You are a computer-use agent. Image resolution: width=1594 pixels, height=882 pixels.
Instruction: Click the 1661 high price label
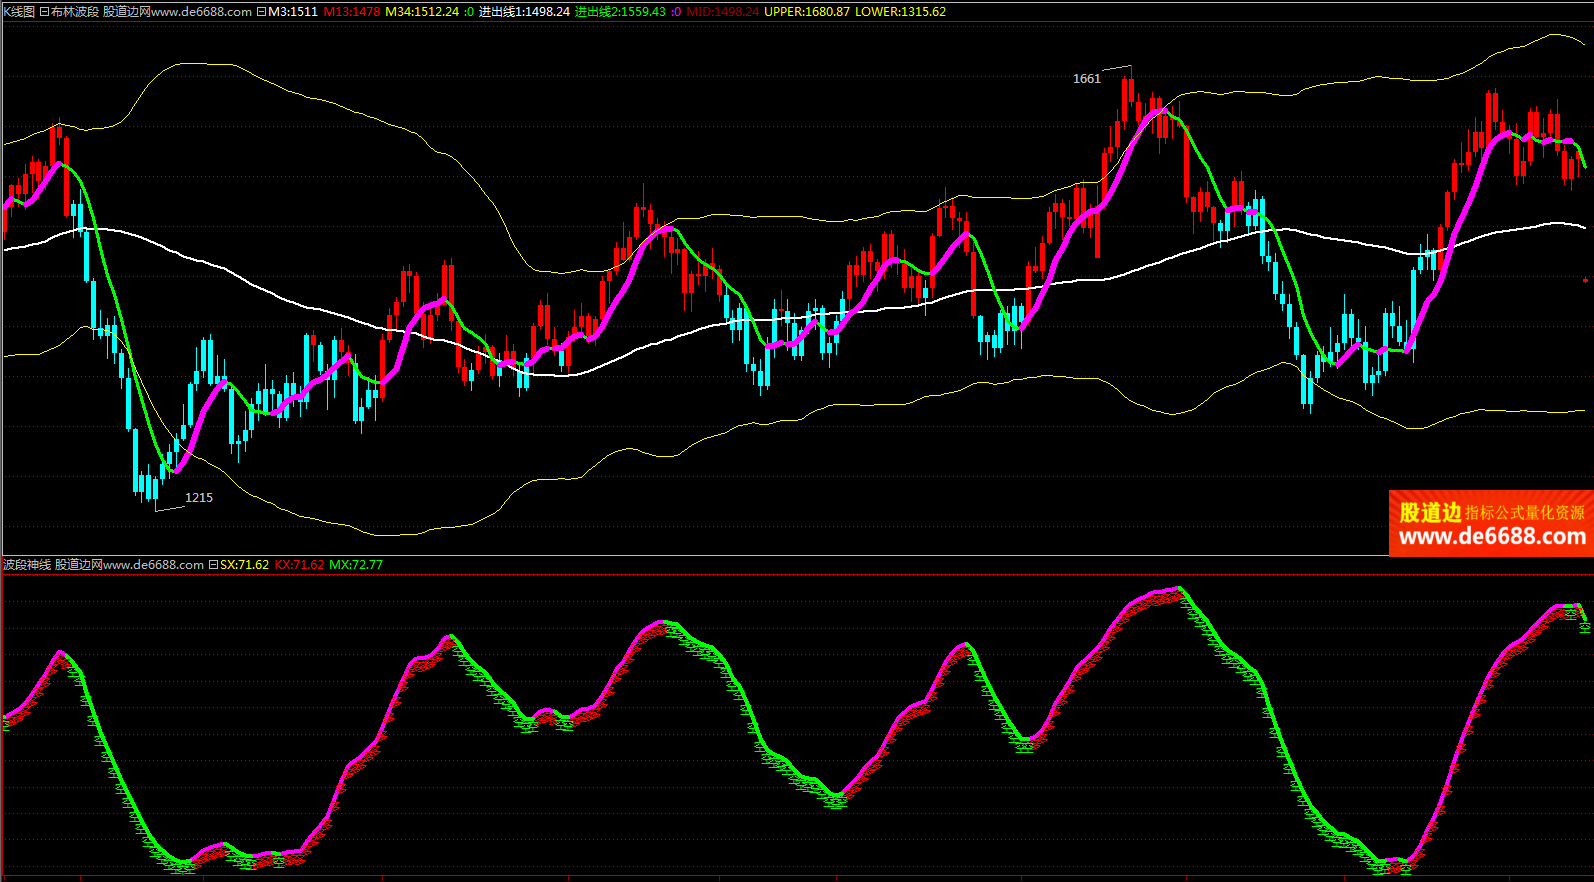tap(1087, 79)
